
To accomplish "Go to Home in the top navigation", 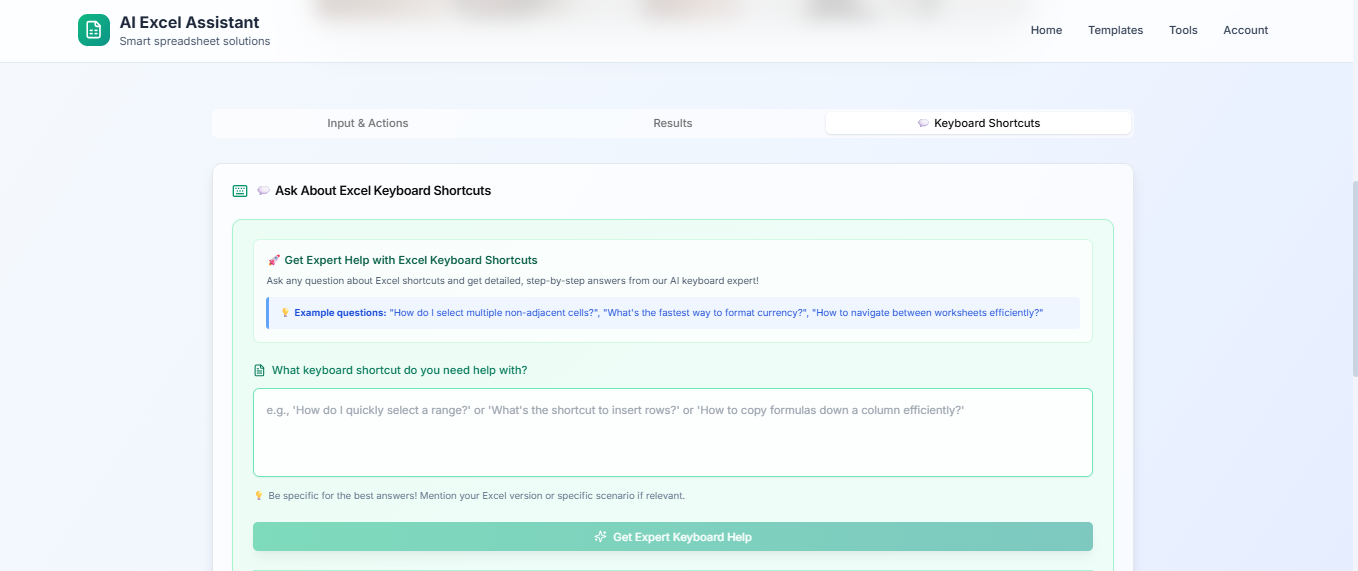I will click(1046, 30).
